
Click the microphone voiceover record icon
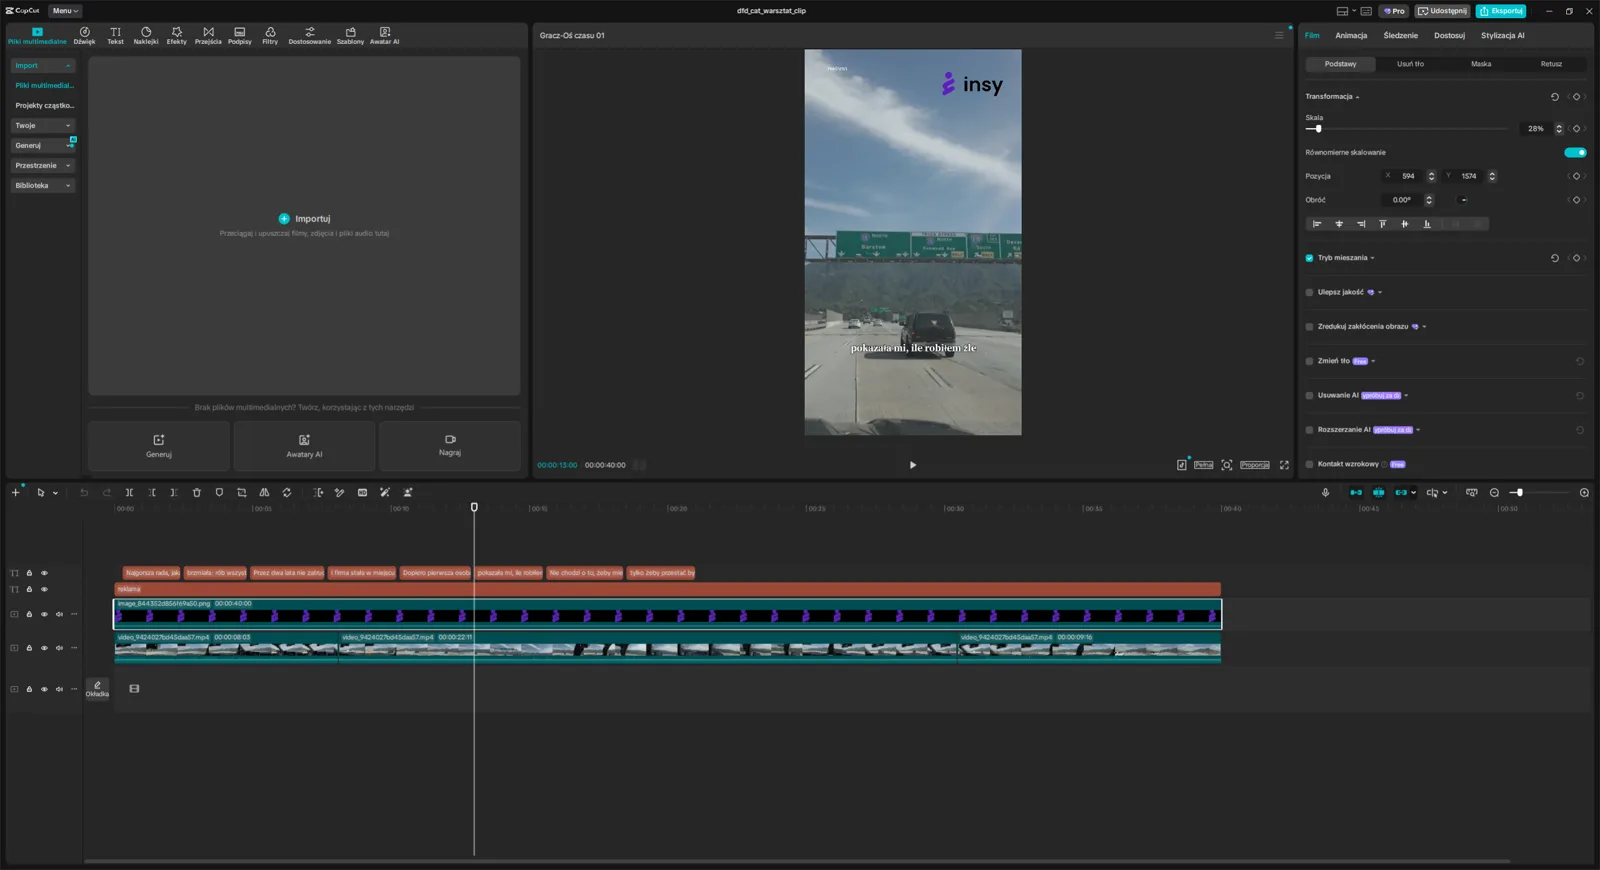click(x=1325, y=492)
